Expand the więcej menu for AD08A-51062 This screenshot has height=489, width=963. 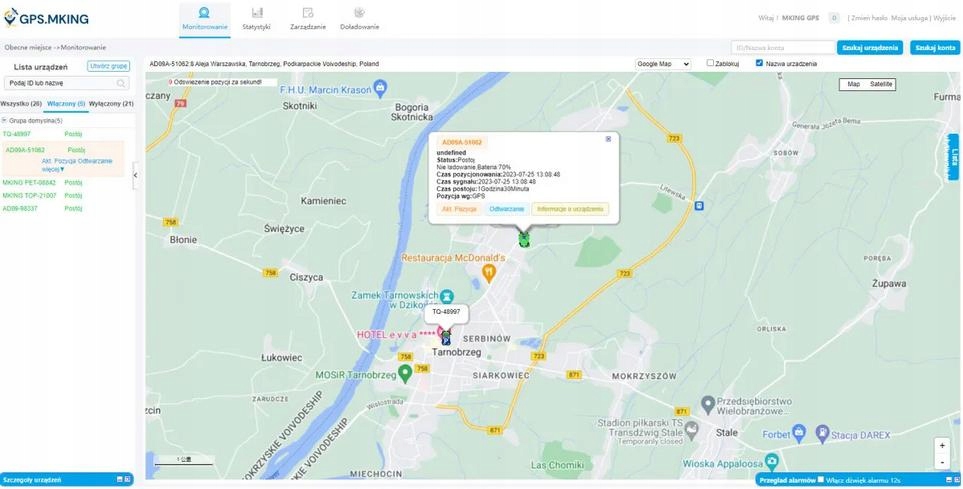pyautogui.click(x=55, y=170)
